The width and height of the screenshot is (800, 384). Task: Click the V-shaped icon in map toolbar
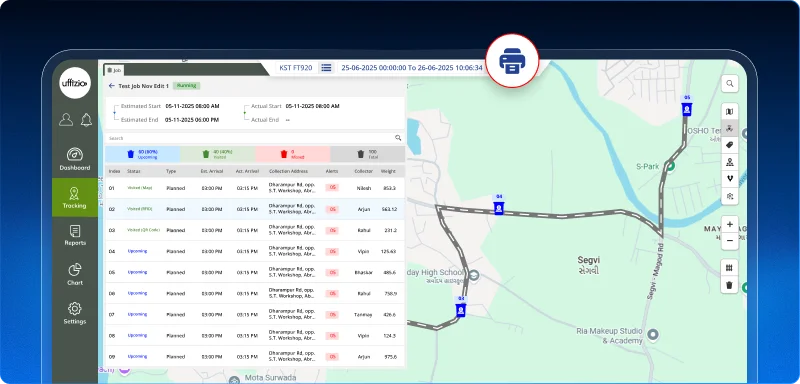(730, 178)
